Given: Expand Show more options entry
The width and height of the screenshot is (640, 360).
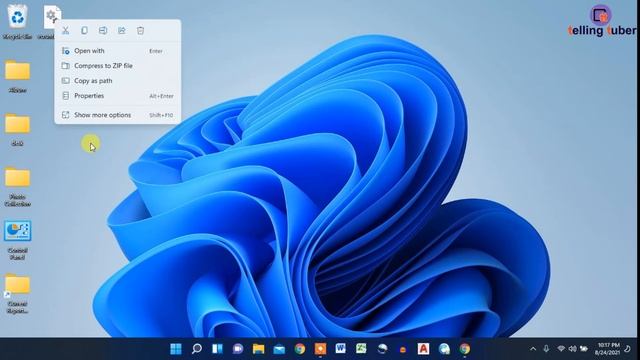Looking at the screenshot, I should [118, 115].
